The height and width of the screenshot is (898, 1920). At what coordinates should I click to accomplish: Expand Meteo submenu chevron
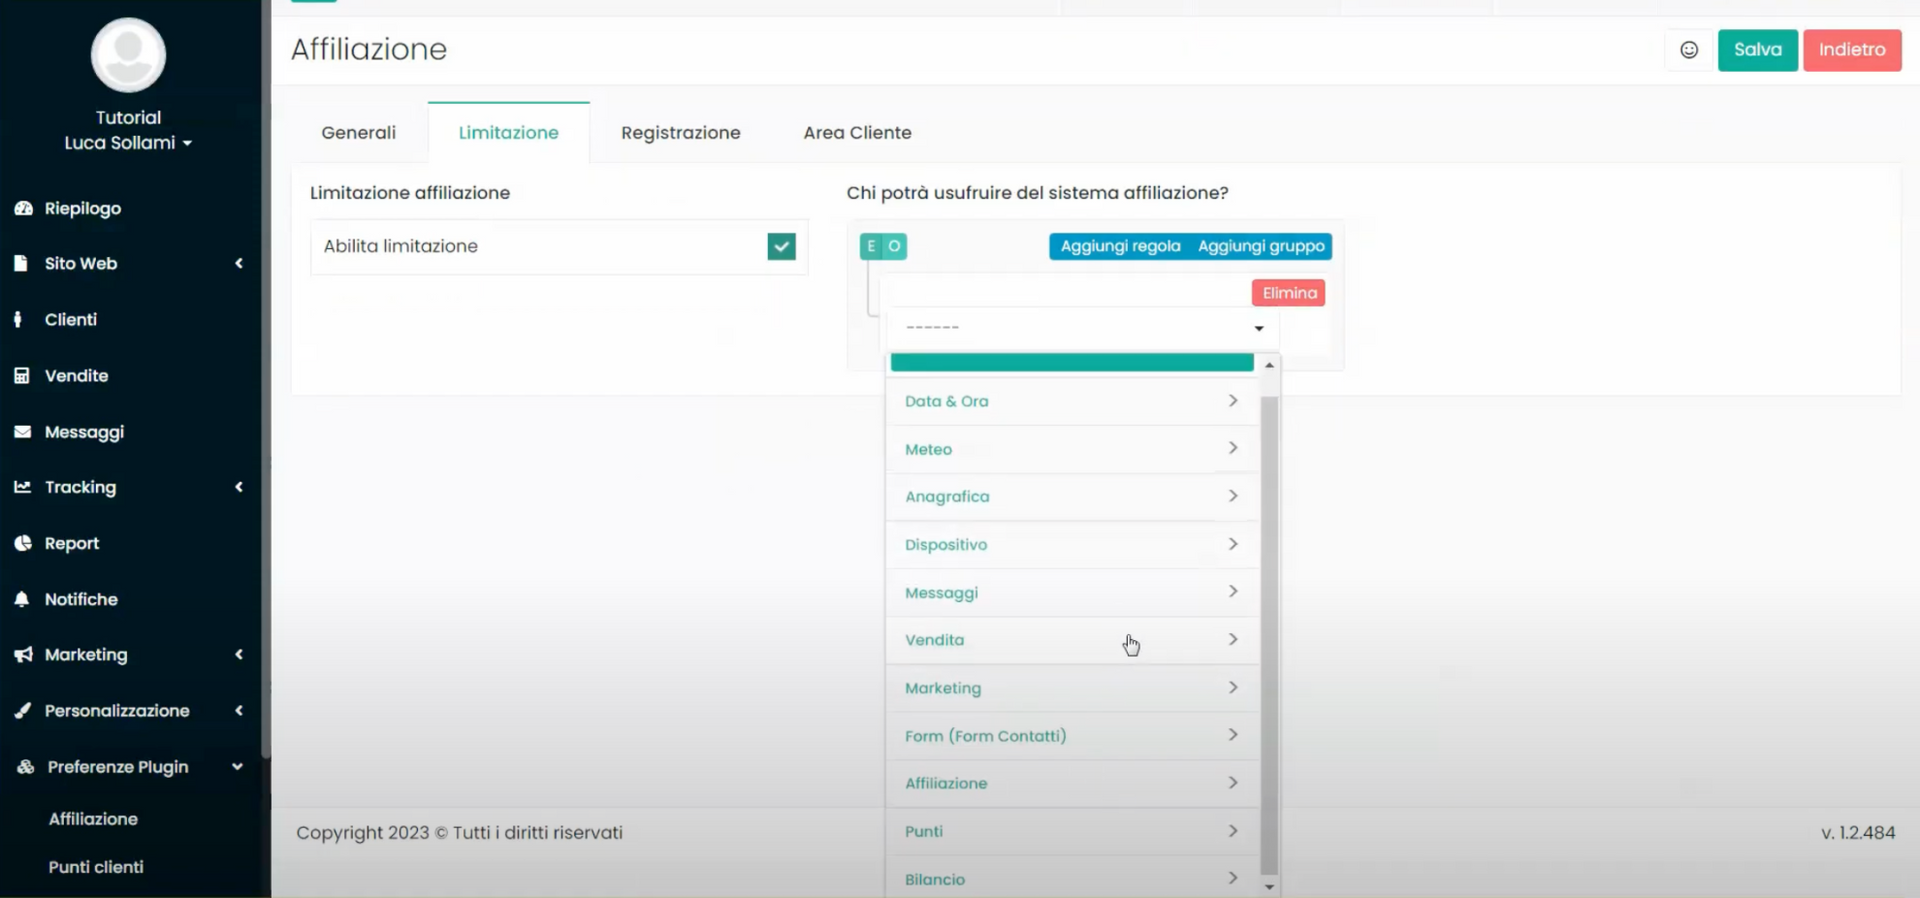(x=1233, y=448)
